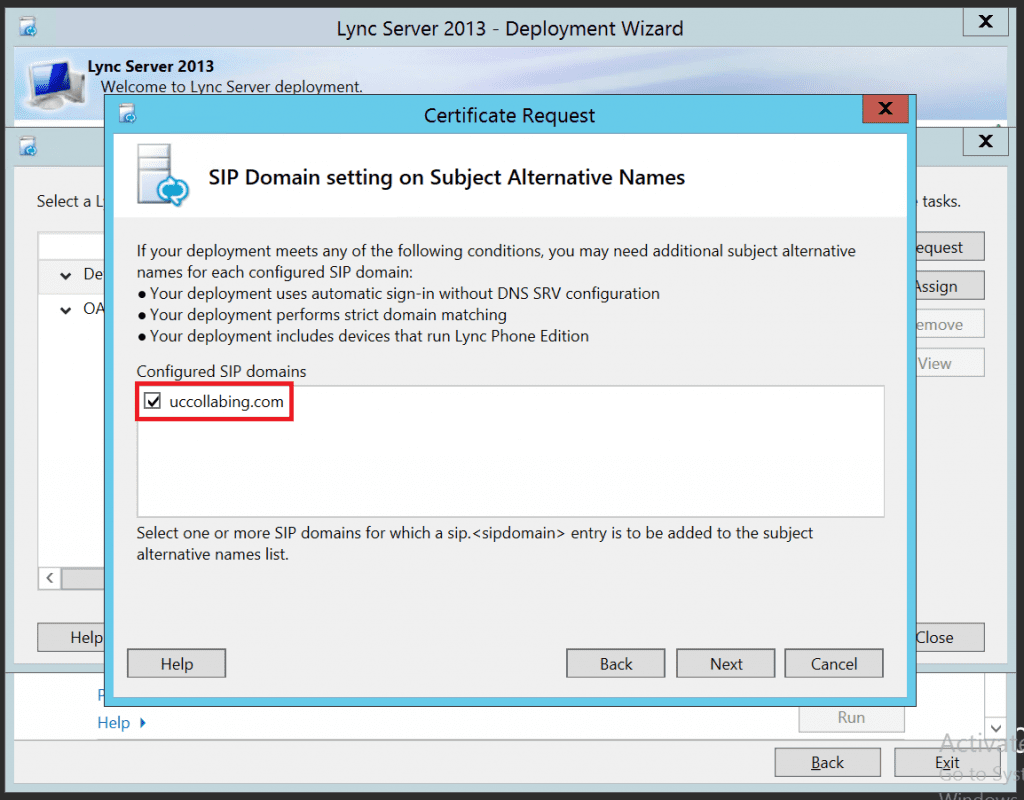Cancel the Certificate Request dialog
The height and width of the screenshot is (800, 1024).
pos(833,664)
